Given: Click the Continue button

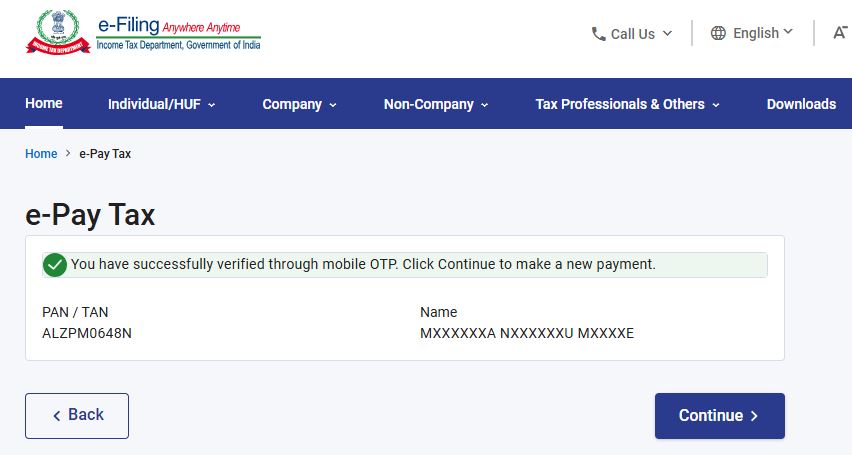Looking at the screenshot, I should 719,416.
